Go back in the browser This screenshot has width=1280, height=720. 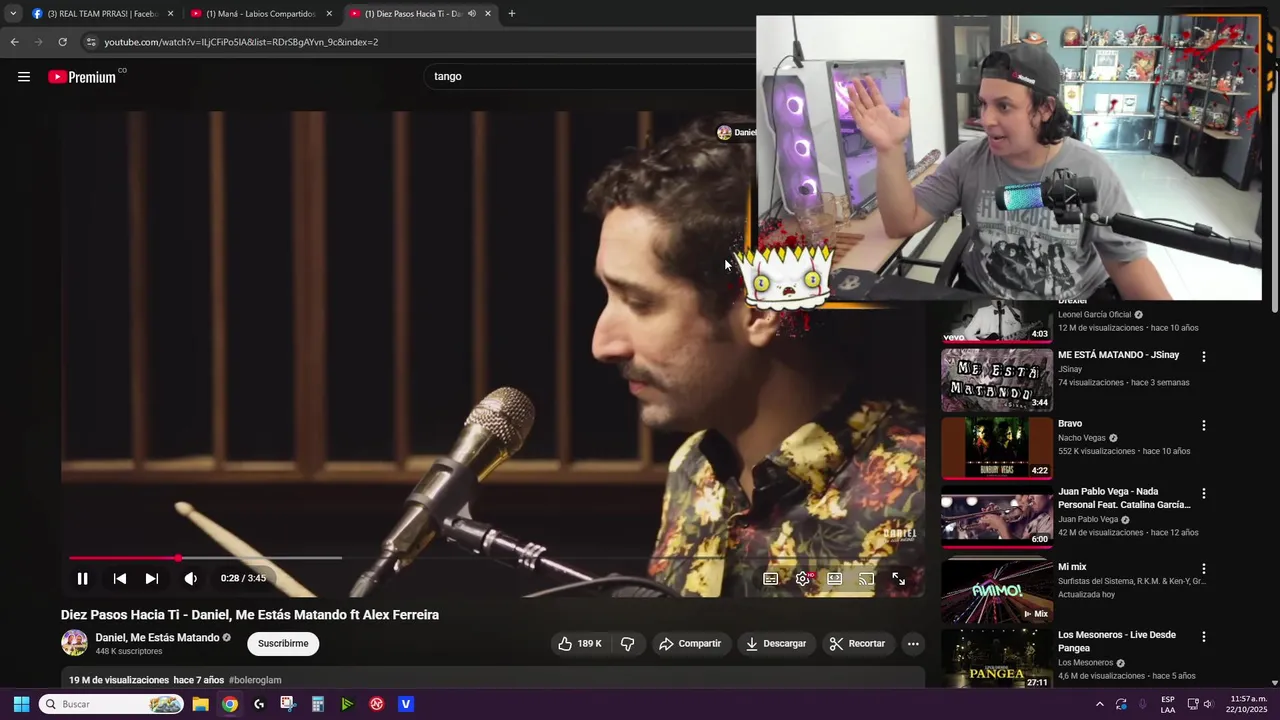pos(14,42)
